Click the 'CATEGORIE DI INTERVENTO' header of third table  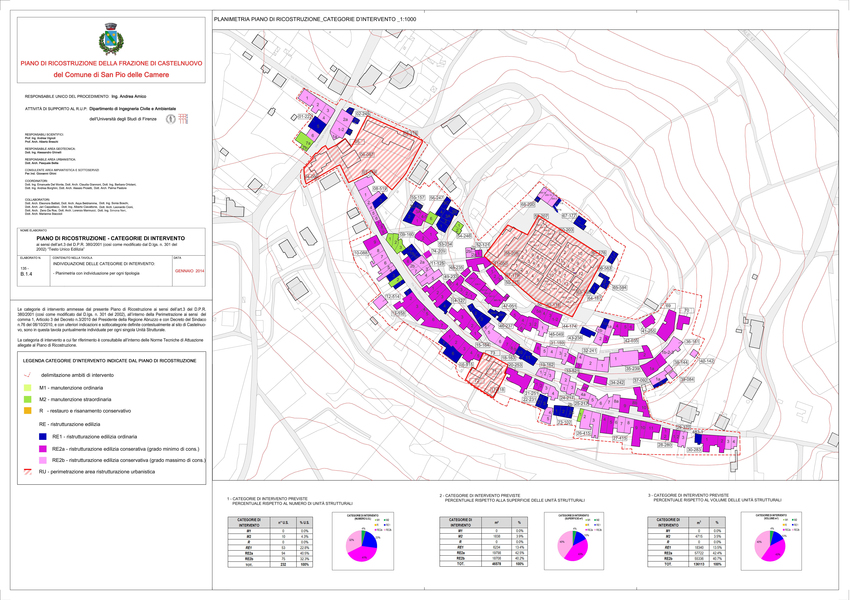click(x=667, y=522)
